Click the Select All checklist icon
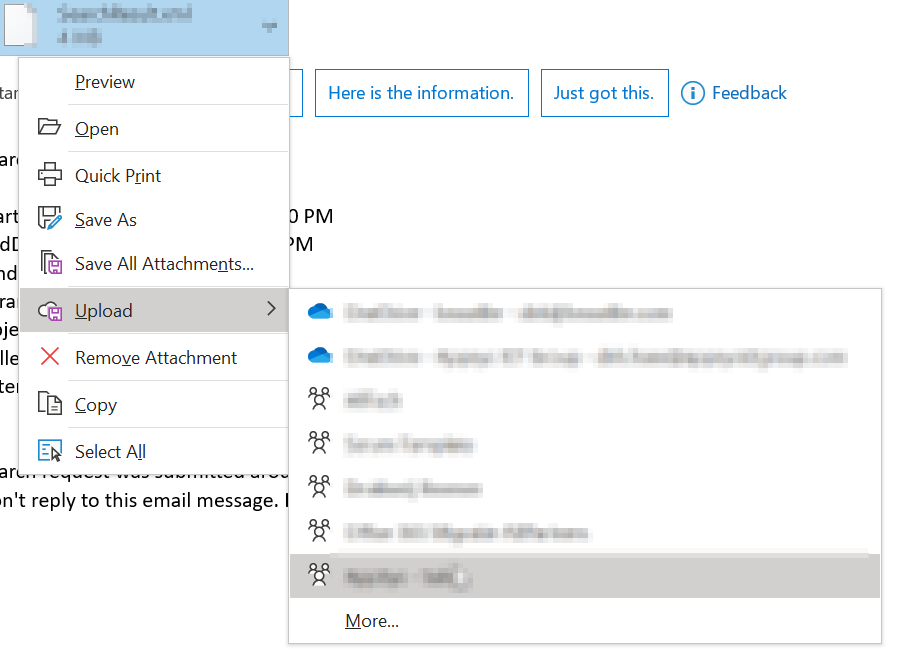This screenshot has width=905, height=655. (x=50, y=450)
